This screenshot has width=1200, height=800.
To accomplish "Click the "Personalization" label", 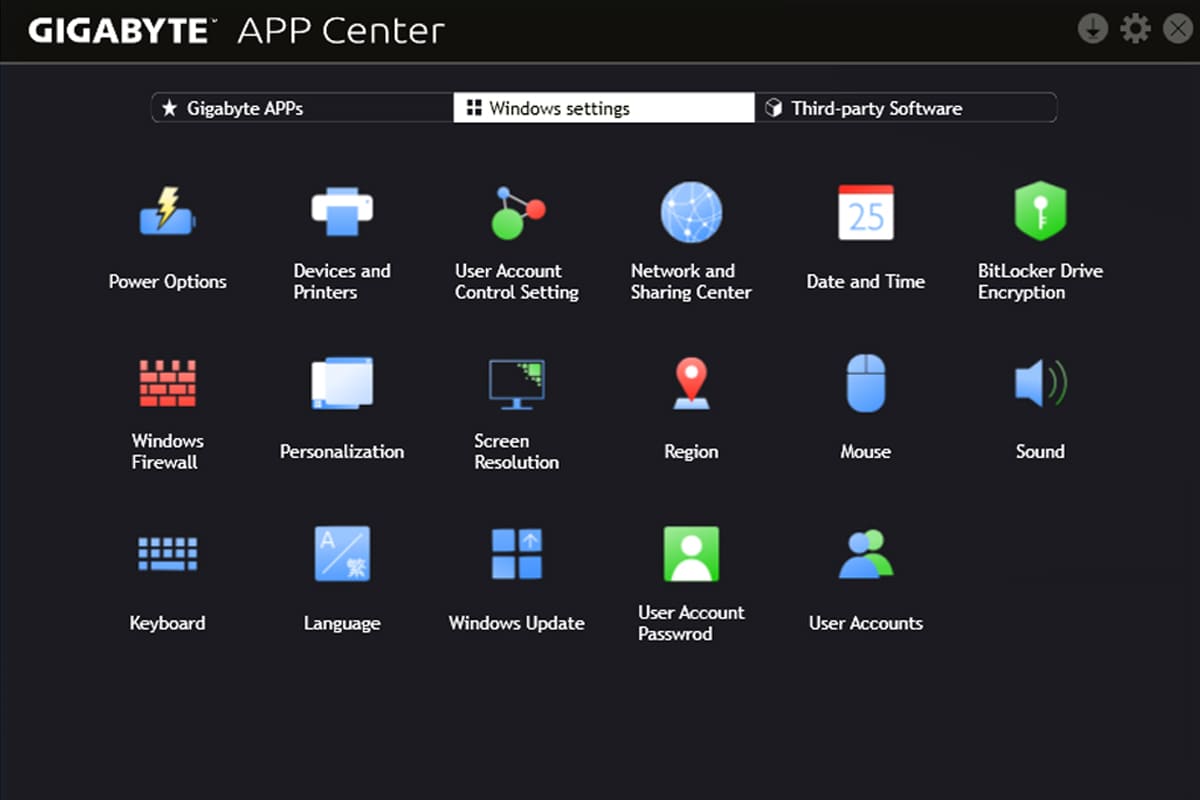I will (342, 452).
